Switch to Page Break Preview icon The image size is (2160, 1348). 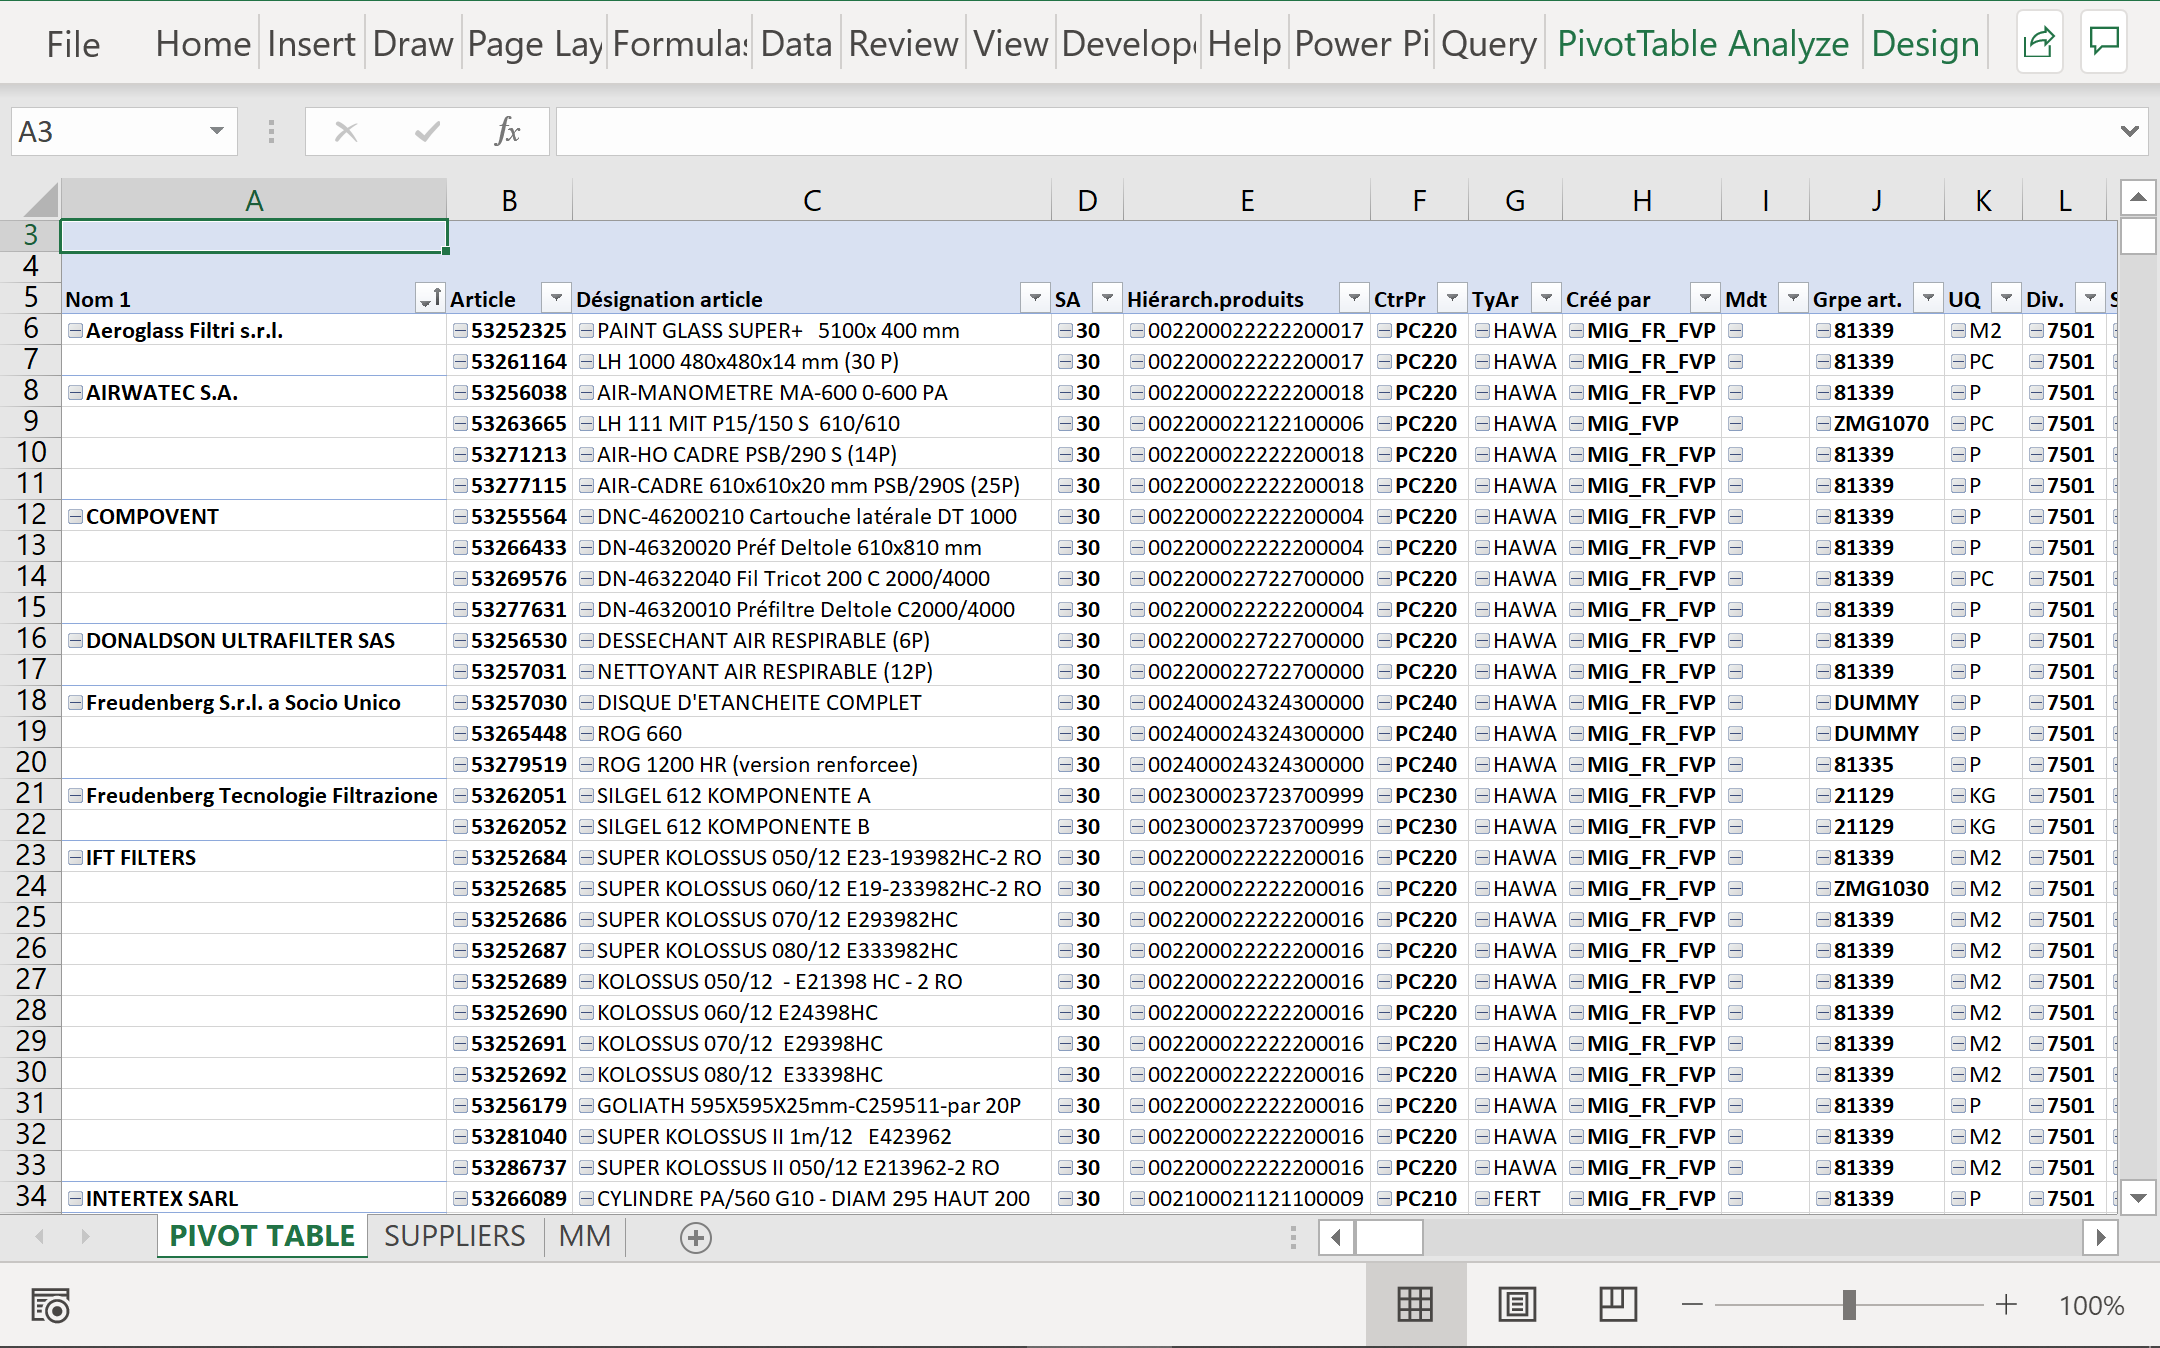1617,1305
